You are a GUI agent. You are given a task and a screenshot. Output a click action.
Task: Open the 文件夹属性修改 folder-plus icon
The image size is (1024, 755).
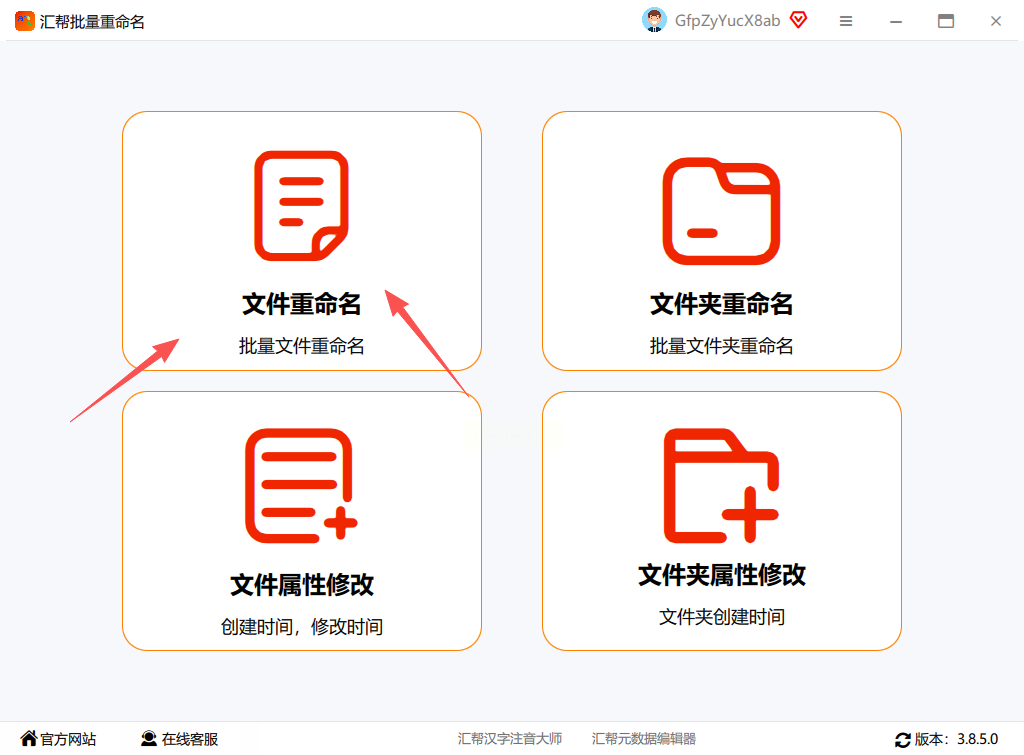tap(721, 485)
